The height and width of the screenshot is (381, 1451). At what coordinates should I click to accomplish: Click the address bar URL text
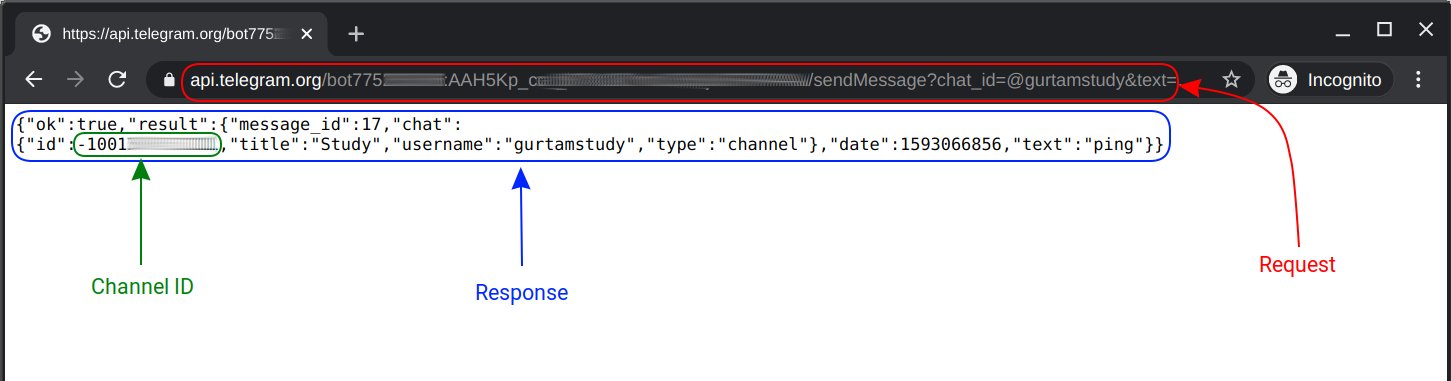click(x=683, y=80)
